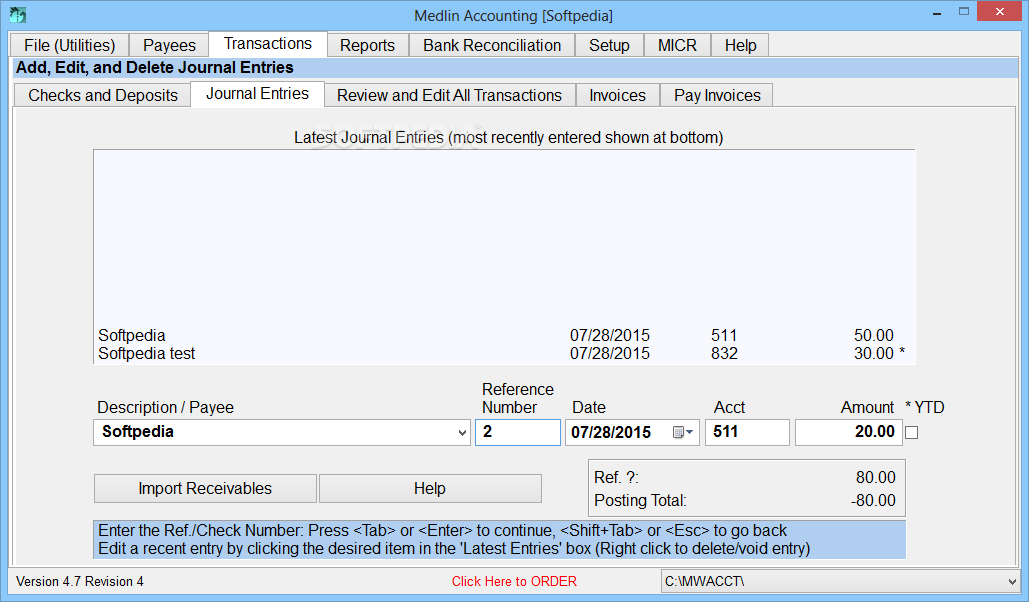Image resolution: width=1029 pixels, height=602 pixels.
Task: Click the Help button beside Import Receivables
Action: click(x=430, y=488)
